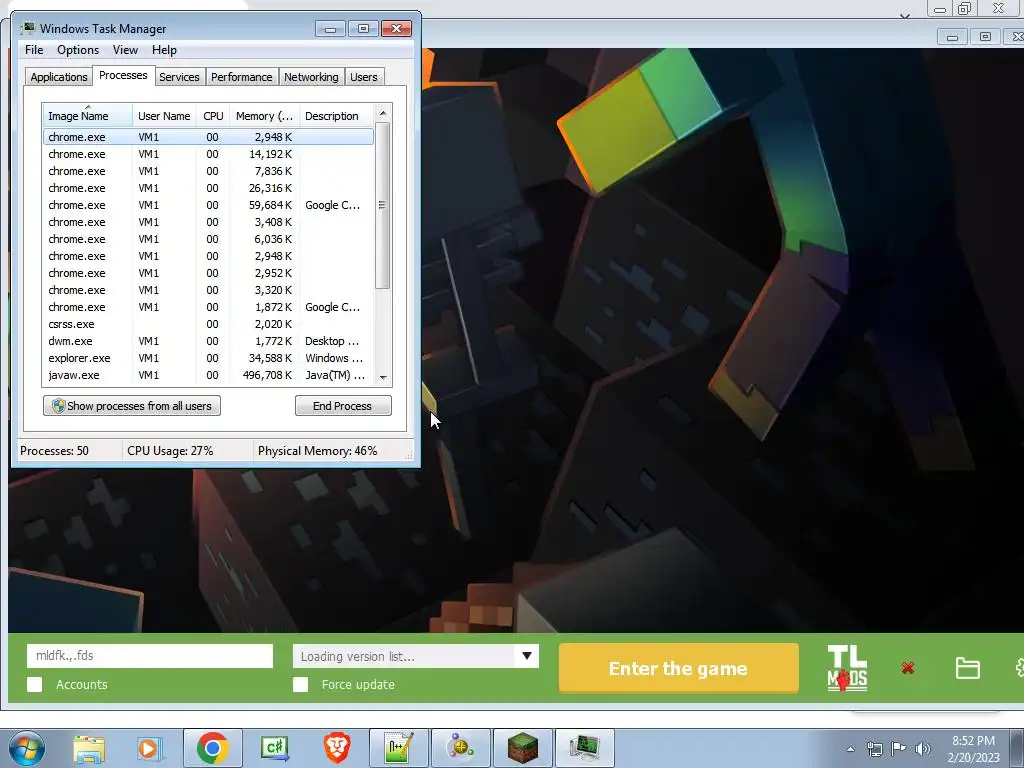The height and width of the screenshot is (768, 1024).
Task: Select the dwm.exe process row
Action: point(208,341)
